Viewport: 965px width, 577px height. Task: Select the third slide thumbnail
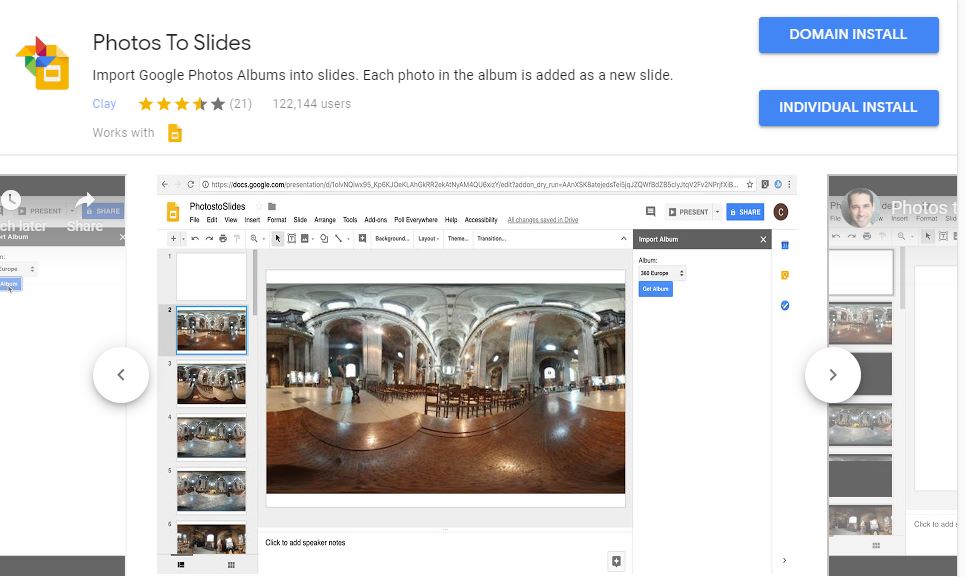click(x=211, y=385)
